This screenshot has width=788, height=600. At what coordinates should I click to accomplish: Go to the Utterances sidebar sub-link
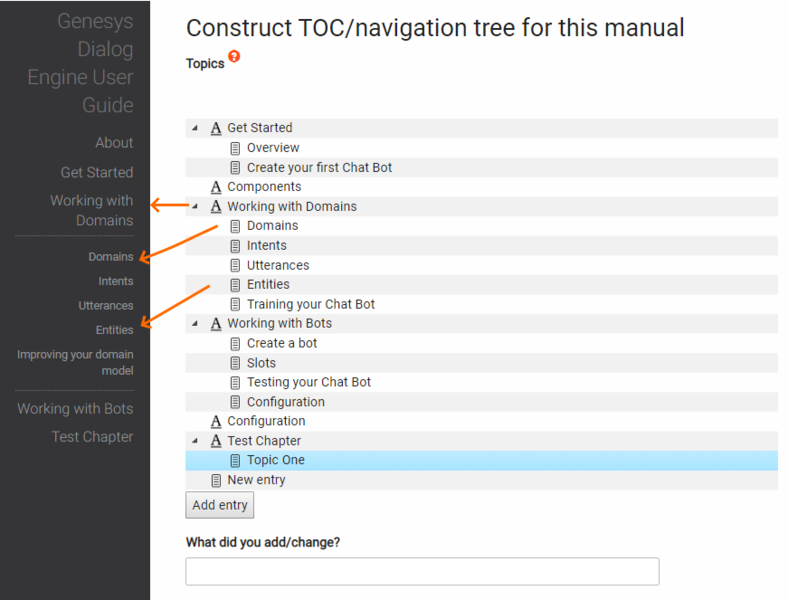point(106,306)
